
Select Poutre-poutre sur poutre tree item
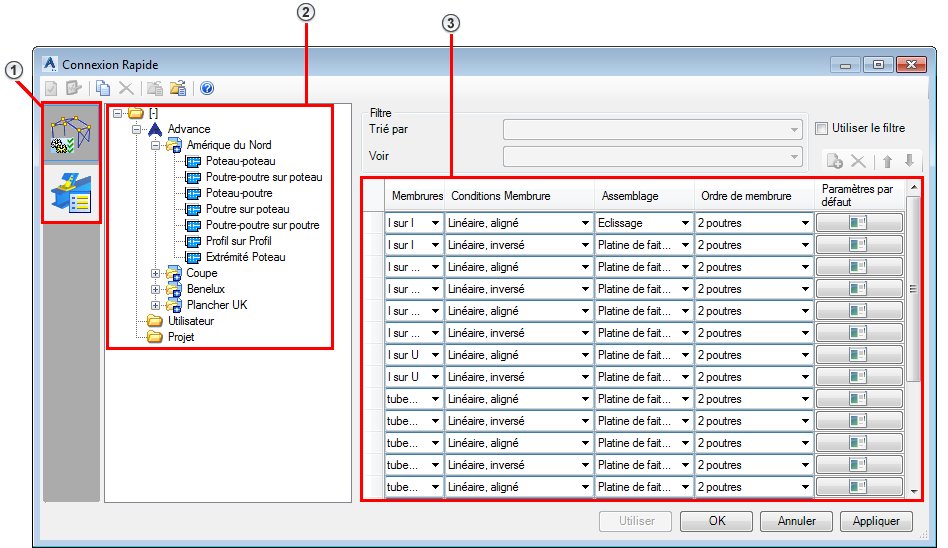(x=262, y=225)
